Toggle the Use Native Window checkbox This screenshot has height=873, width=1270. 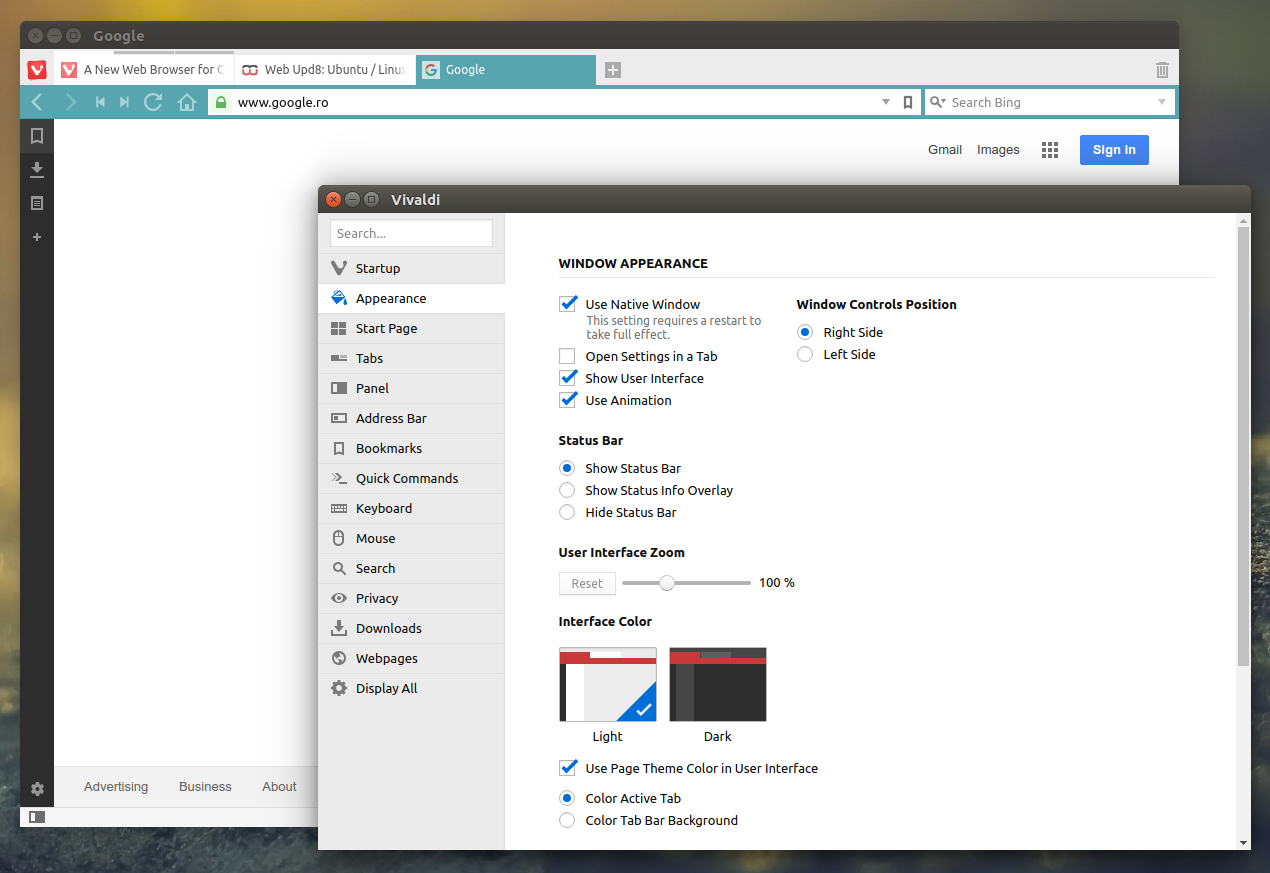tap(568, 304)
